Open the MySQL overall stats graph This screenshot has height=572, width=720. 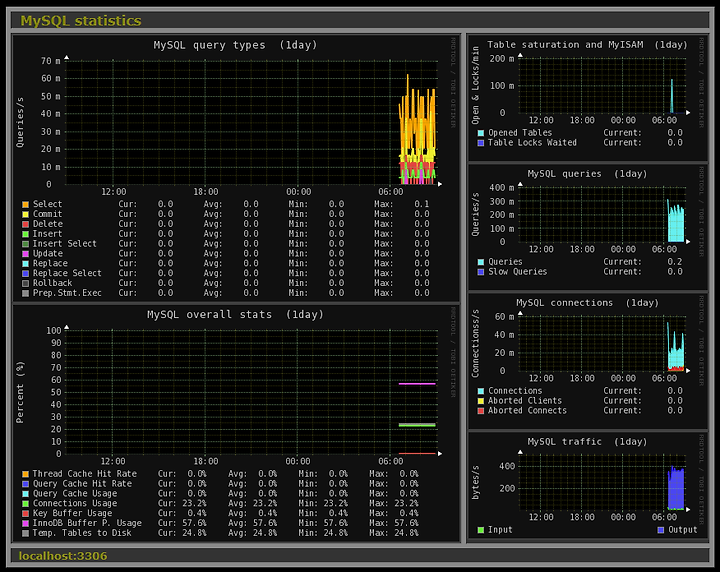tap(236, 423)
